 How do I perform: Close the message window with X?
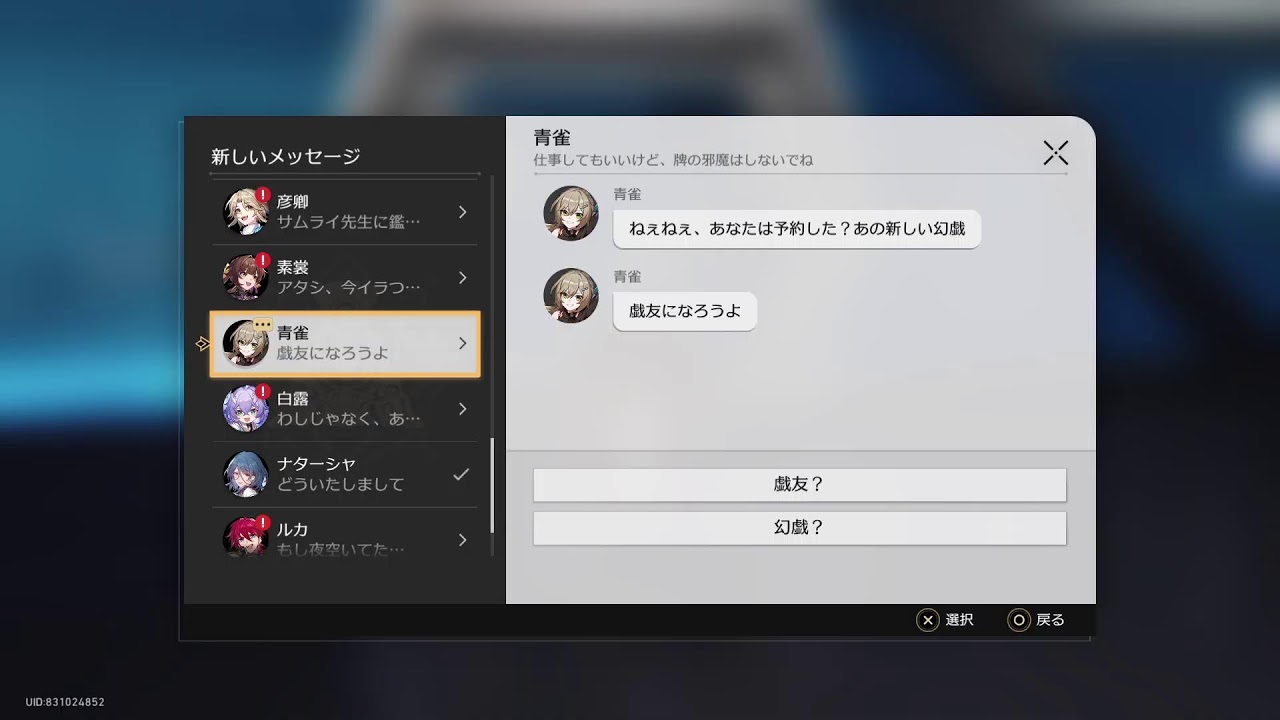tap(1056, 152)
